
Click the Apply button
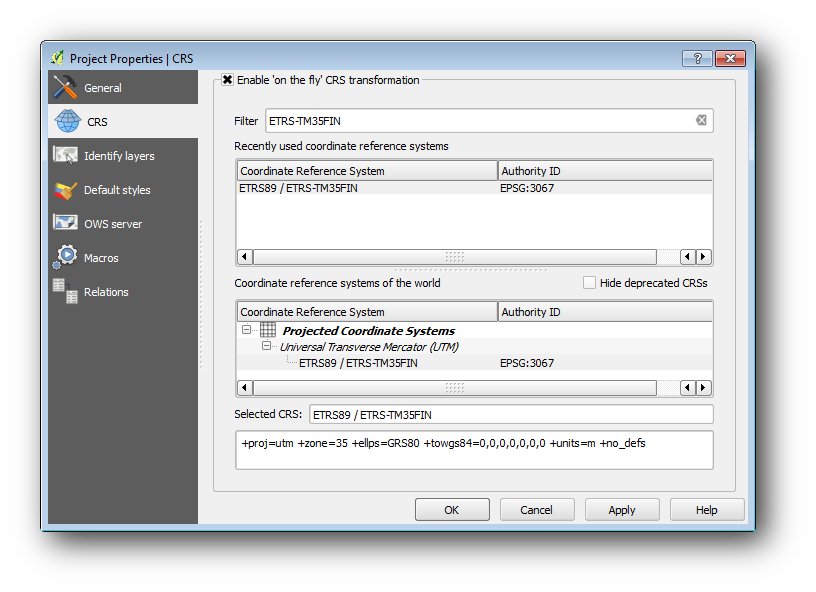622,510
